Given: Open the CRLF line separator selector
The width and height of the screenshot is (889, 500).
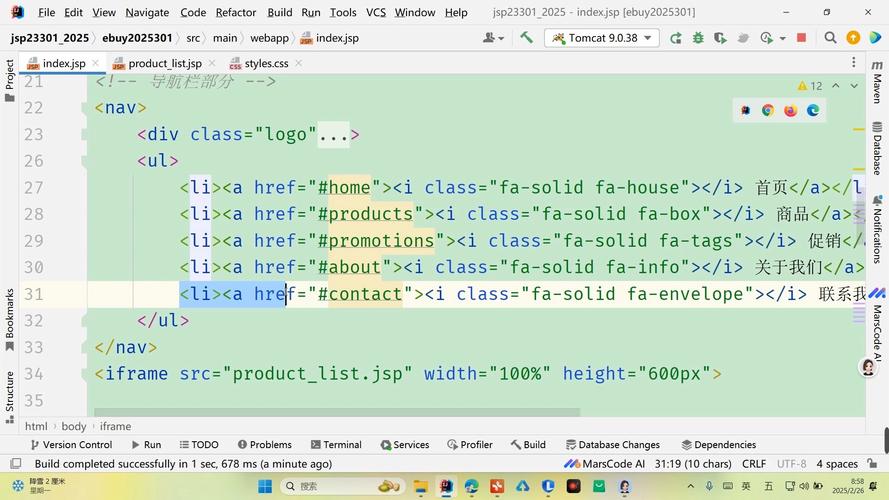Looking at the screenshot, I should 754,464.
